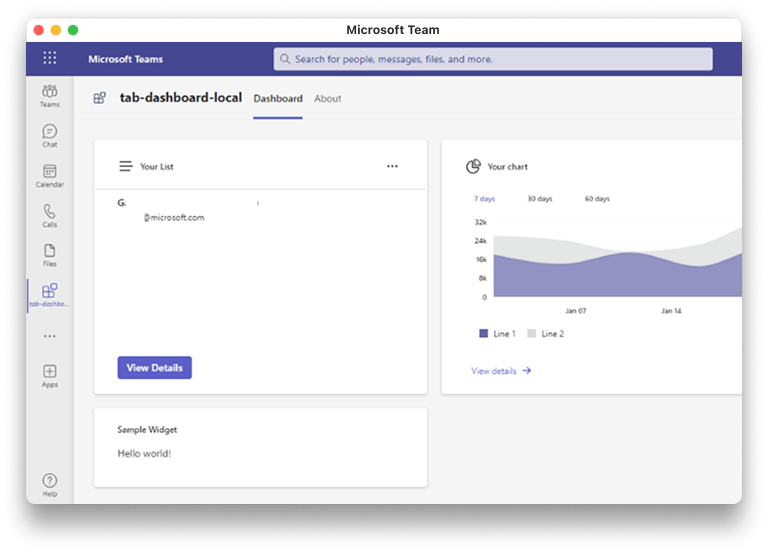Click the 32k axis value
This screenshot has height=552, width=768.
[x=480, y=222]
